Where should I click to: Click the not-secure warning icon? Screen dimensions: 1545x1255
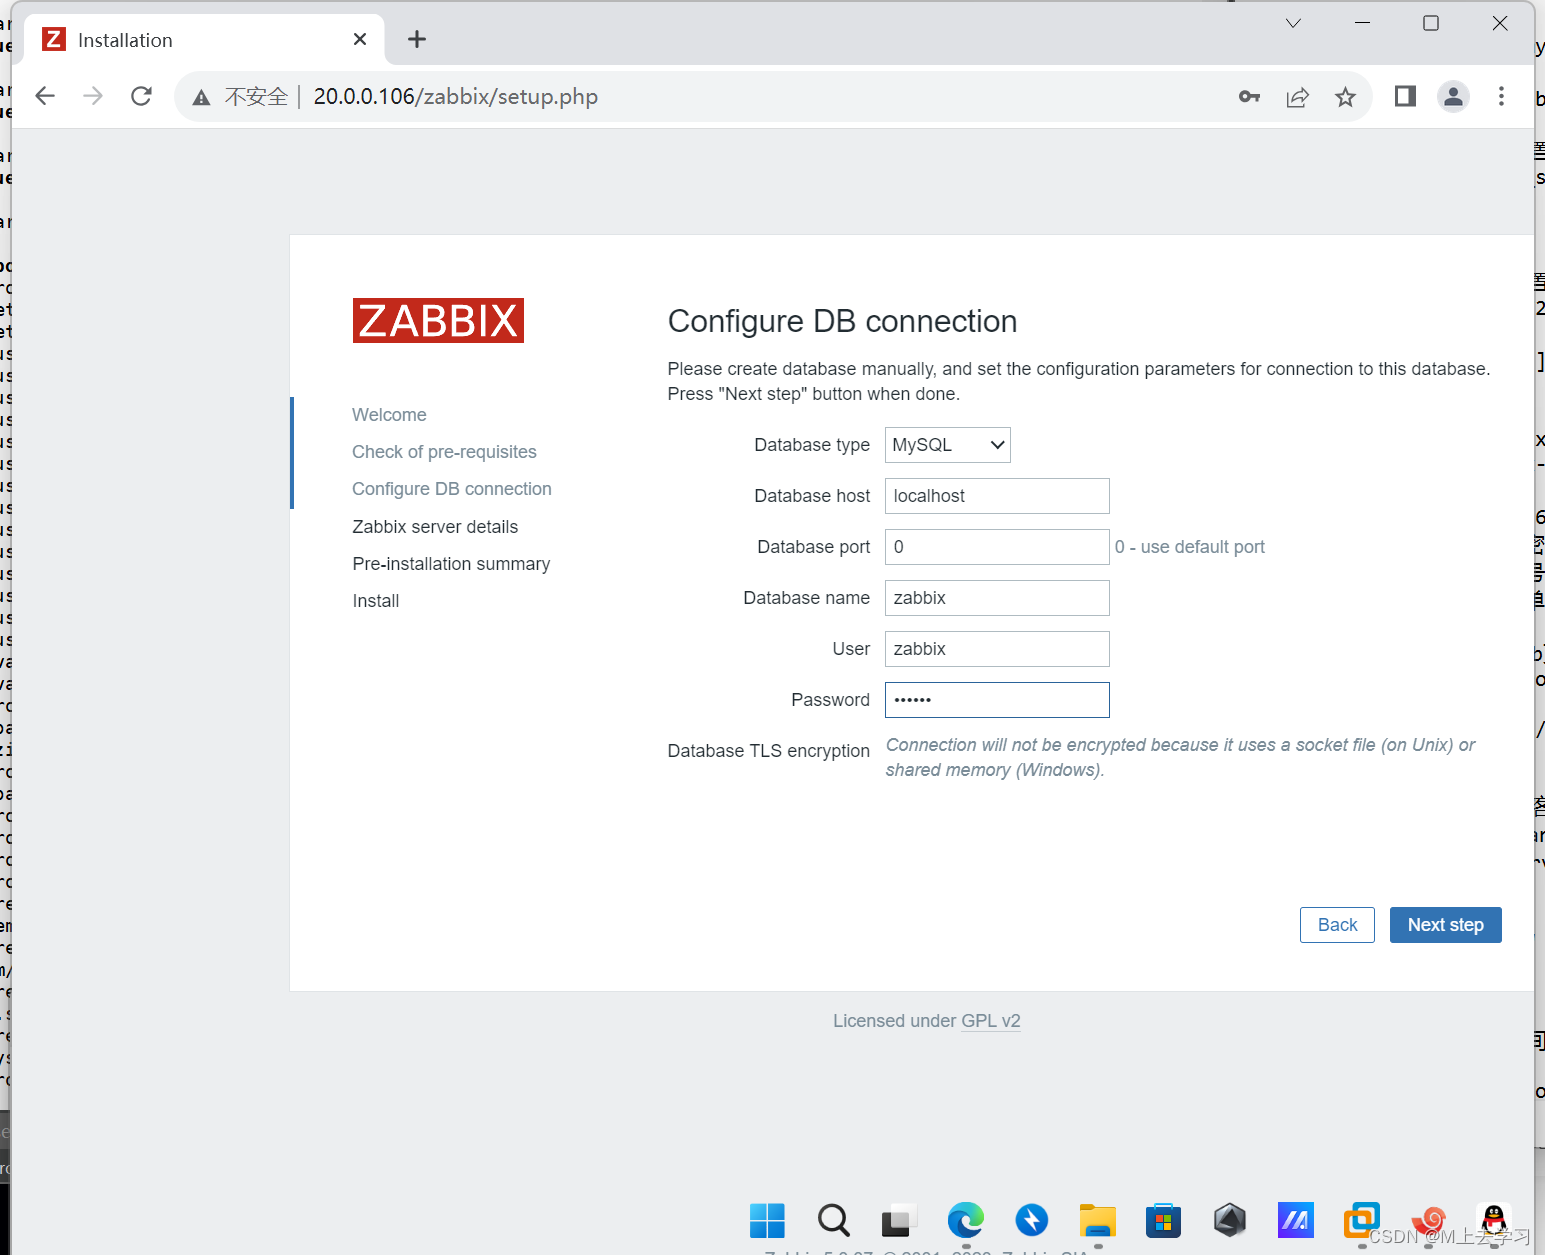pos(201,97)
